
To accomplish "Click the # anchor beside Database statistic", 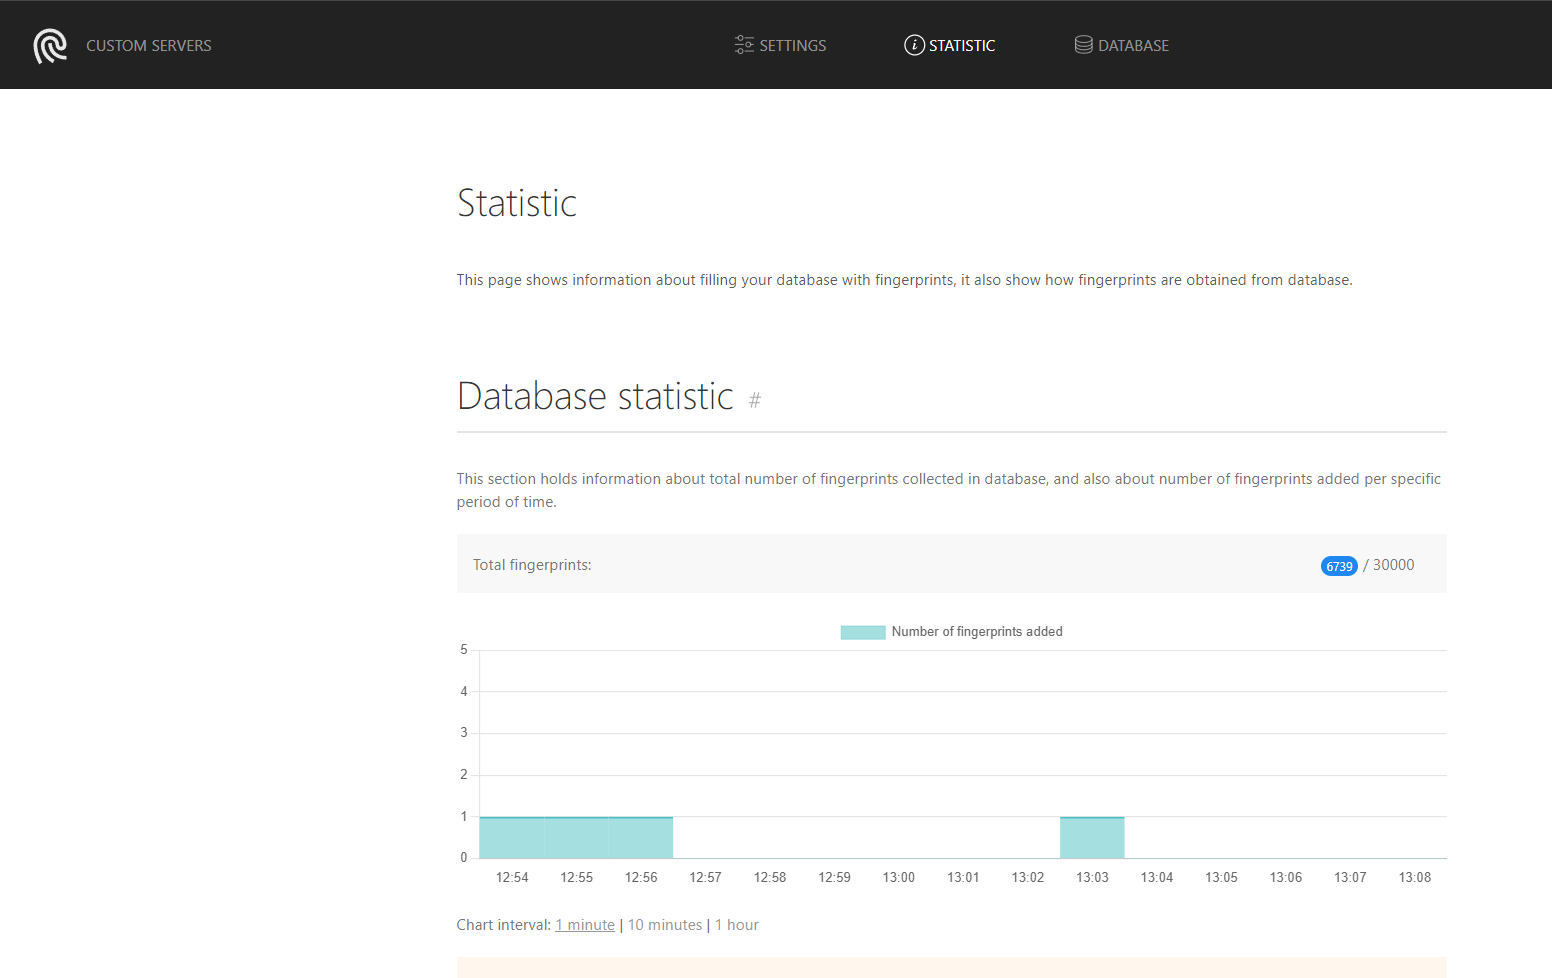I will point(755,400).
